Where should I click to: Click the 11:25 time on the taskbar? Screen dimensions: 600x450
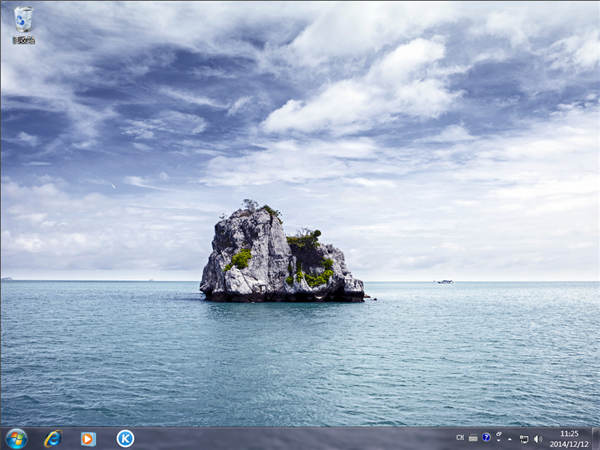click(569, 433)
